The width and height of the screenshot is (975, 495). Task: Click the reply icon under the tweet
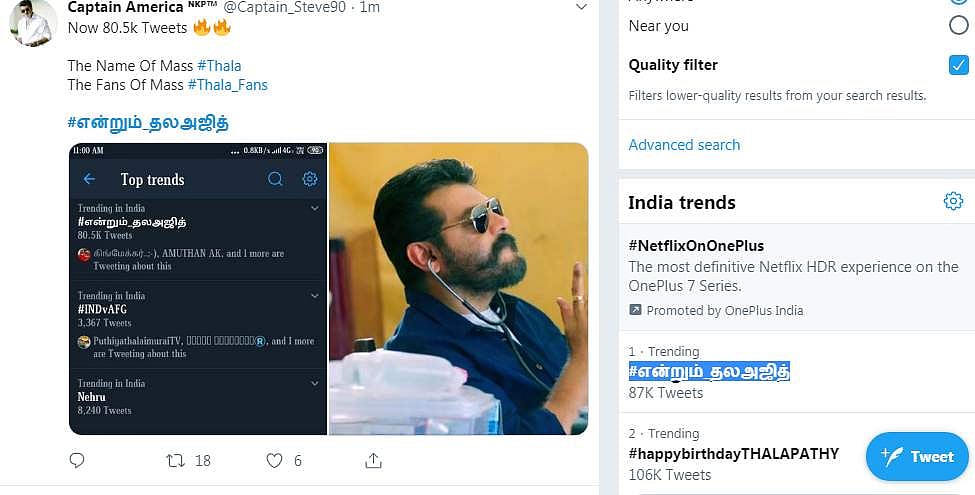[77, 461]
